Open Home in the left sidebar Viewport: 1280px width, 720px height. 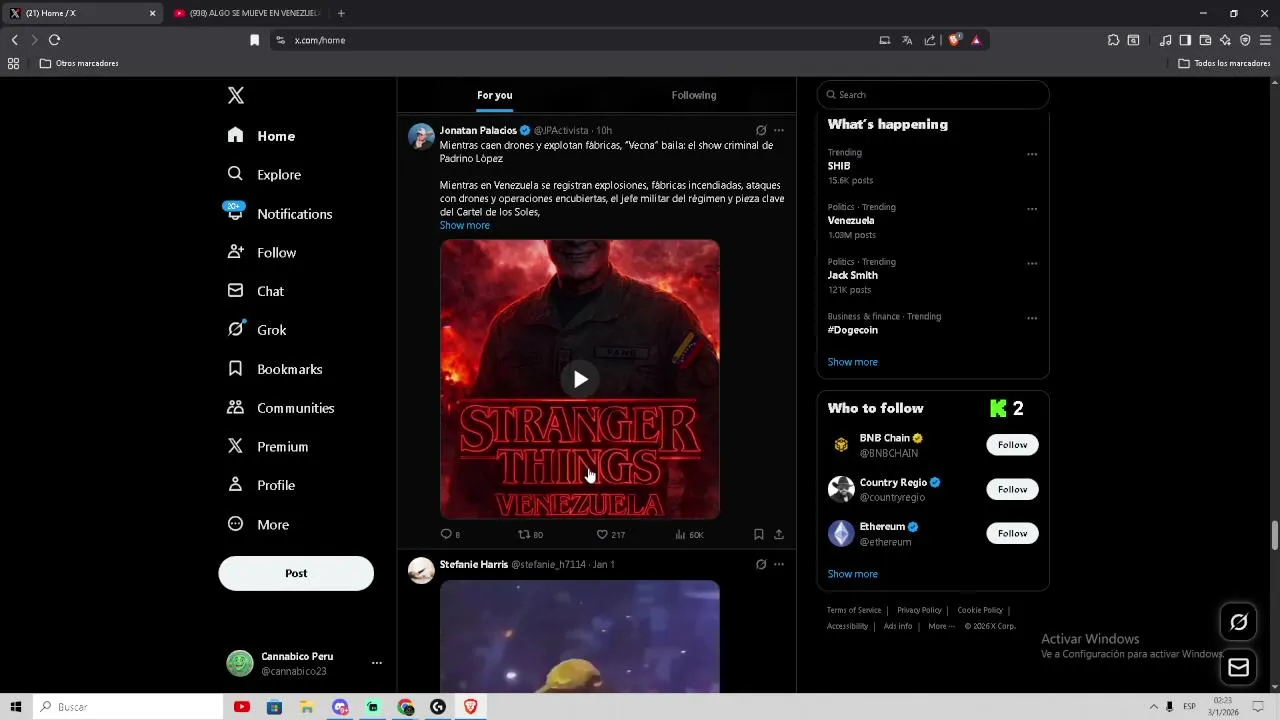(262, 136)
